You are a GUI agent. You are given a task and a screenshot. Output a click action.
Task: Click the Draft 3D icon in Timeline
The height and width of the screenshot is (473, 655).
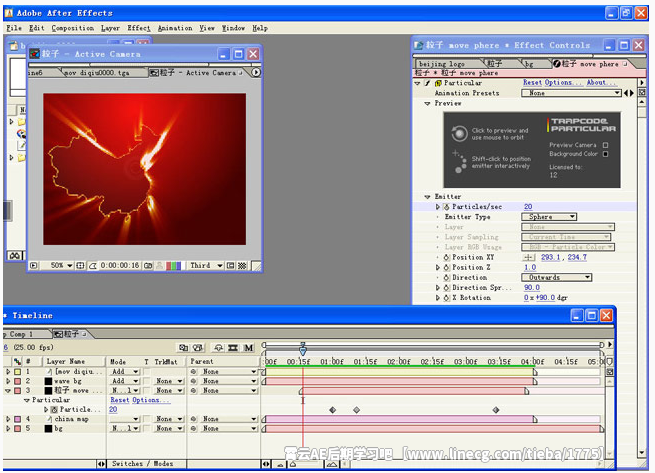[198, 347]
